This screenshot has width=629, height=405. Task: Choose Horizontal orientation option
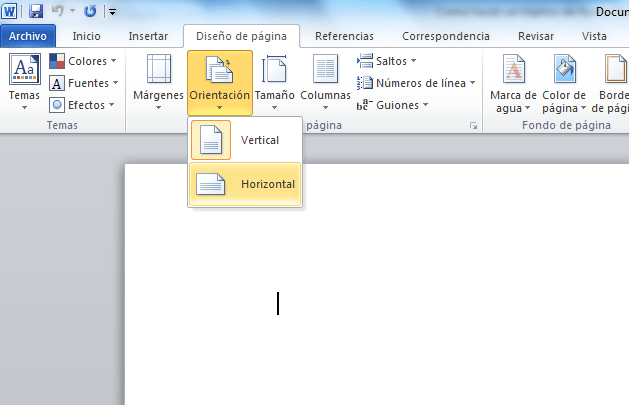point(245,184)
